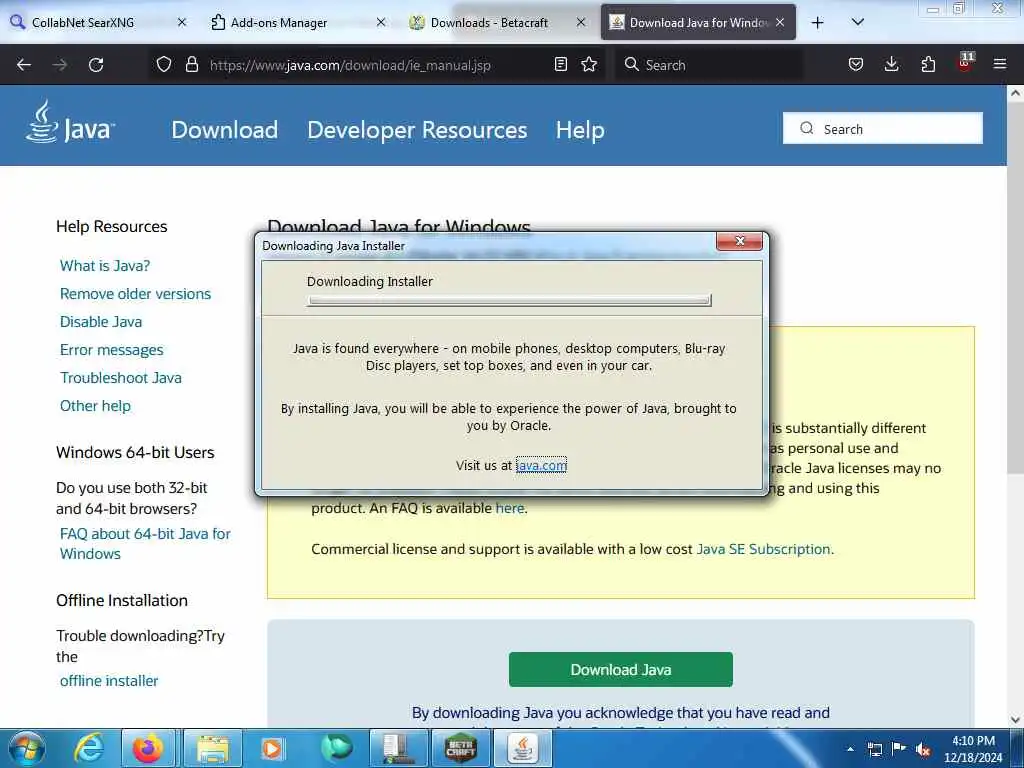Reload the current page

(96, 65)
